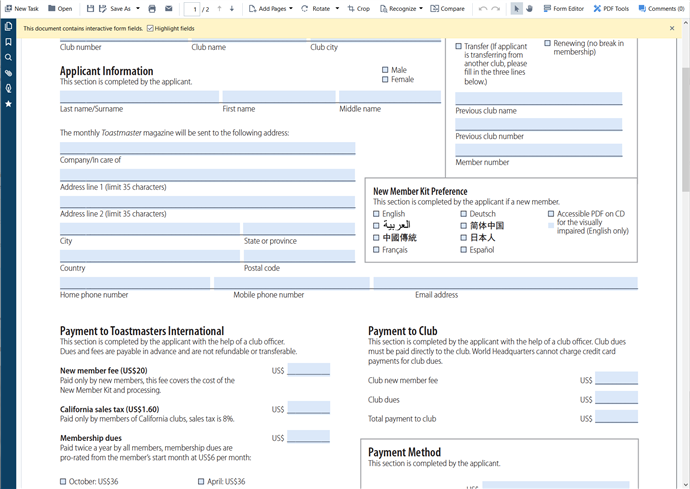690x489 pixels.
Task: Open the Attachments paperclip panel in sidebar
Action: [8, 73]
